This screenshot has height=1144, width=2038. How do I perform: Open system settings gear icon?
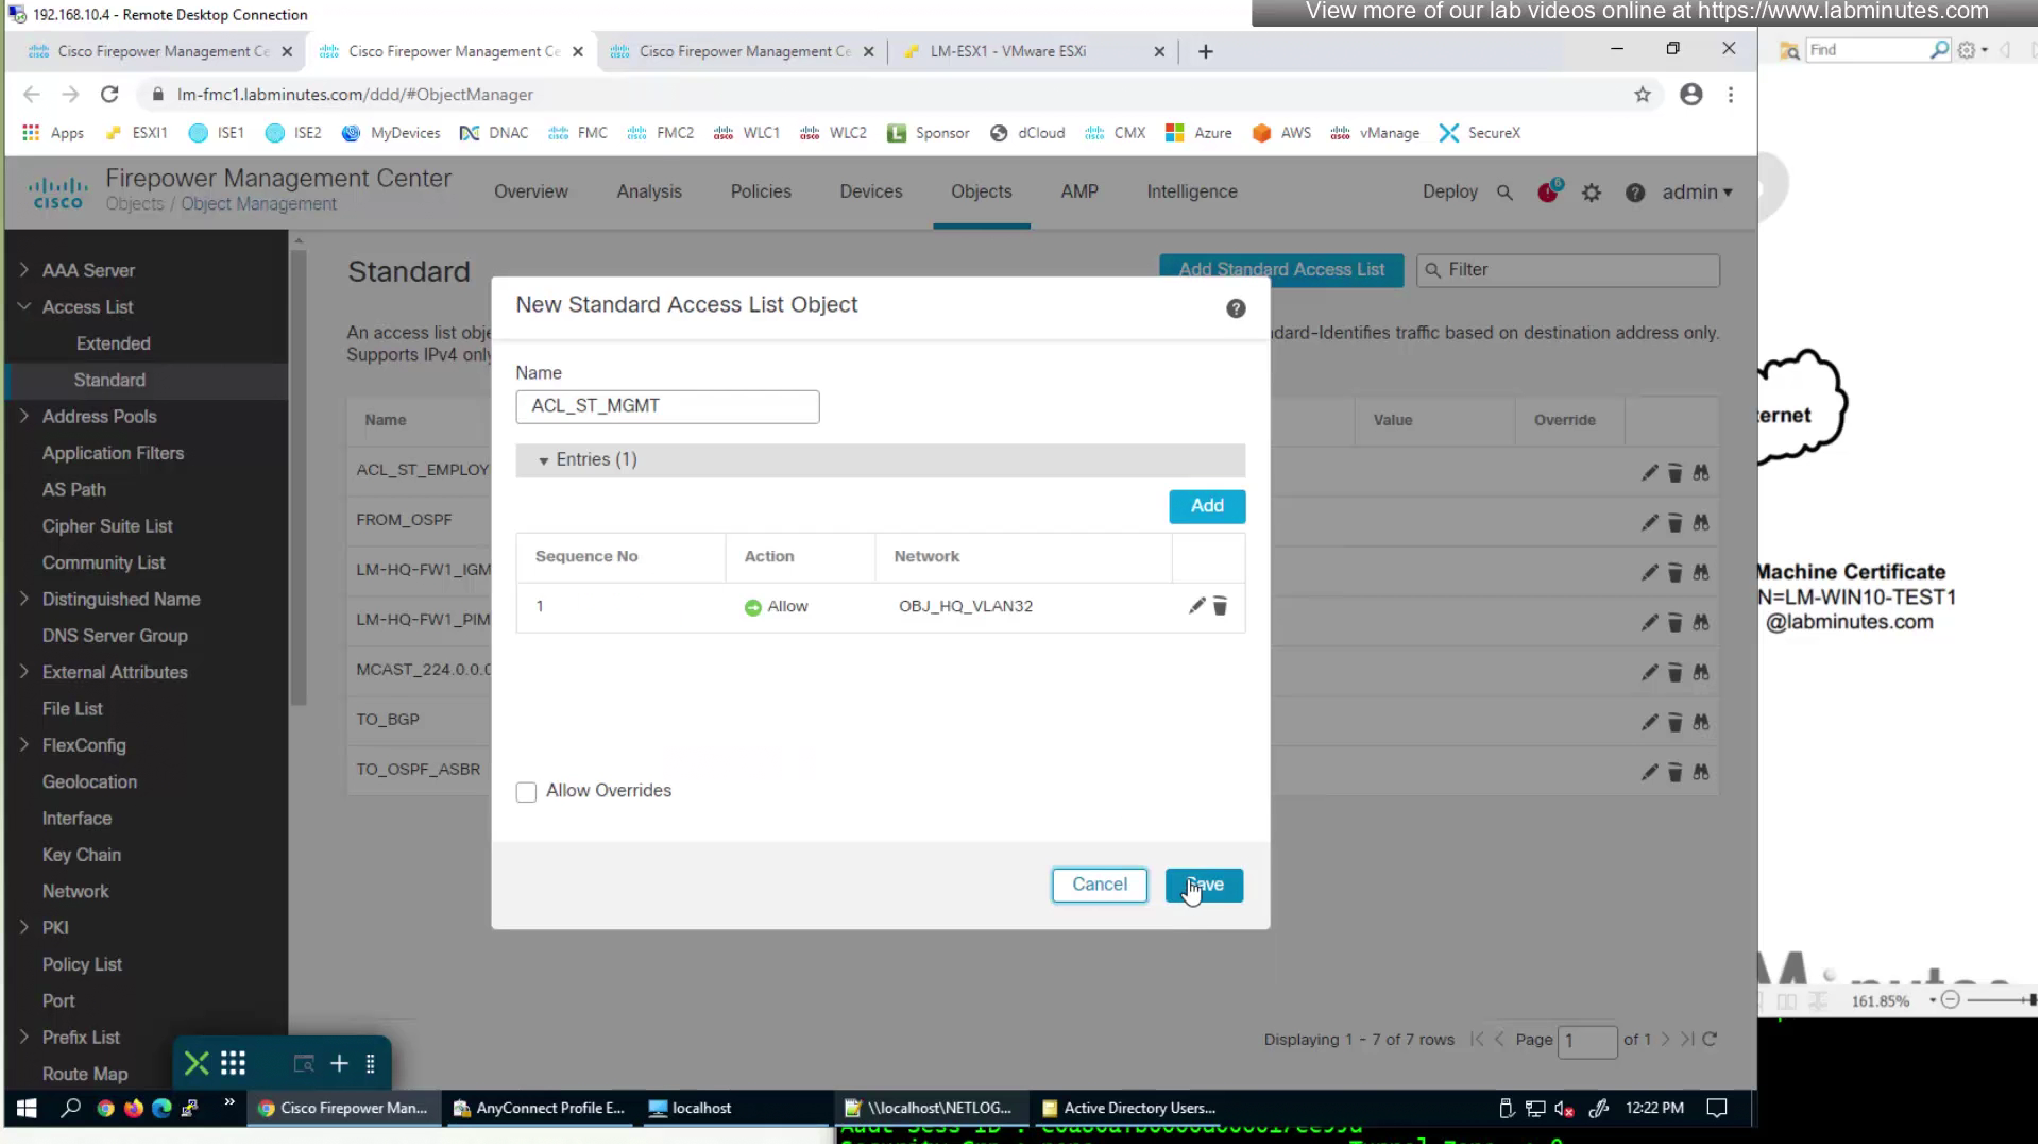click(x=1591, y=192)
